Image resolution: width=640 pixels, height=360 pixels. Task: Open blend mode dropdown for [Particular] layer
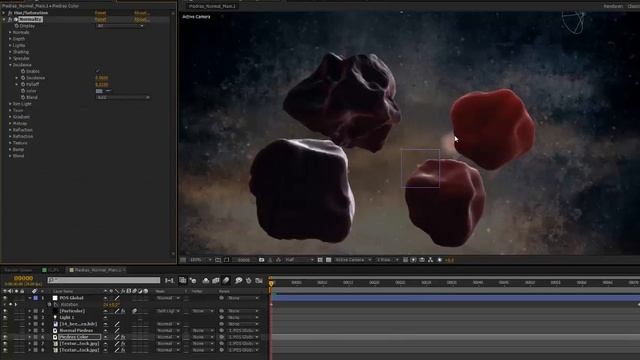pyautogui.click(x=168, y=311)
